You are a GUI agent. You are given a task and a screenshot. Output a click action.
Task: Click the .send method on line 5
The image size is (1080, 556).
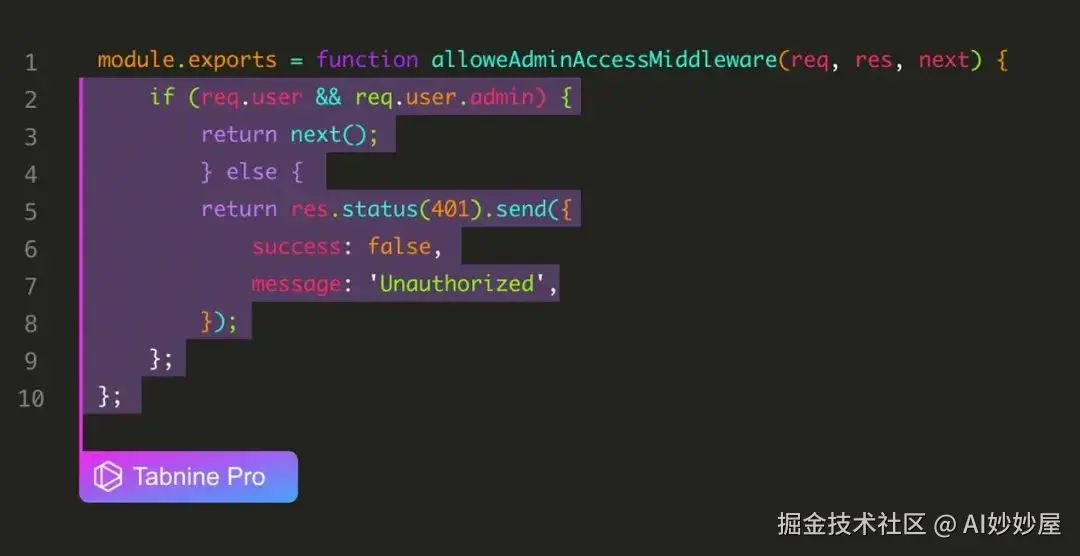pyautogui.click(x=515, y=209)
